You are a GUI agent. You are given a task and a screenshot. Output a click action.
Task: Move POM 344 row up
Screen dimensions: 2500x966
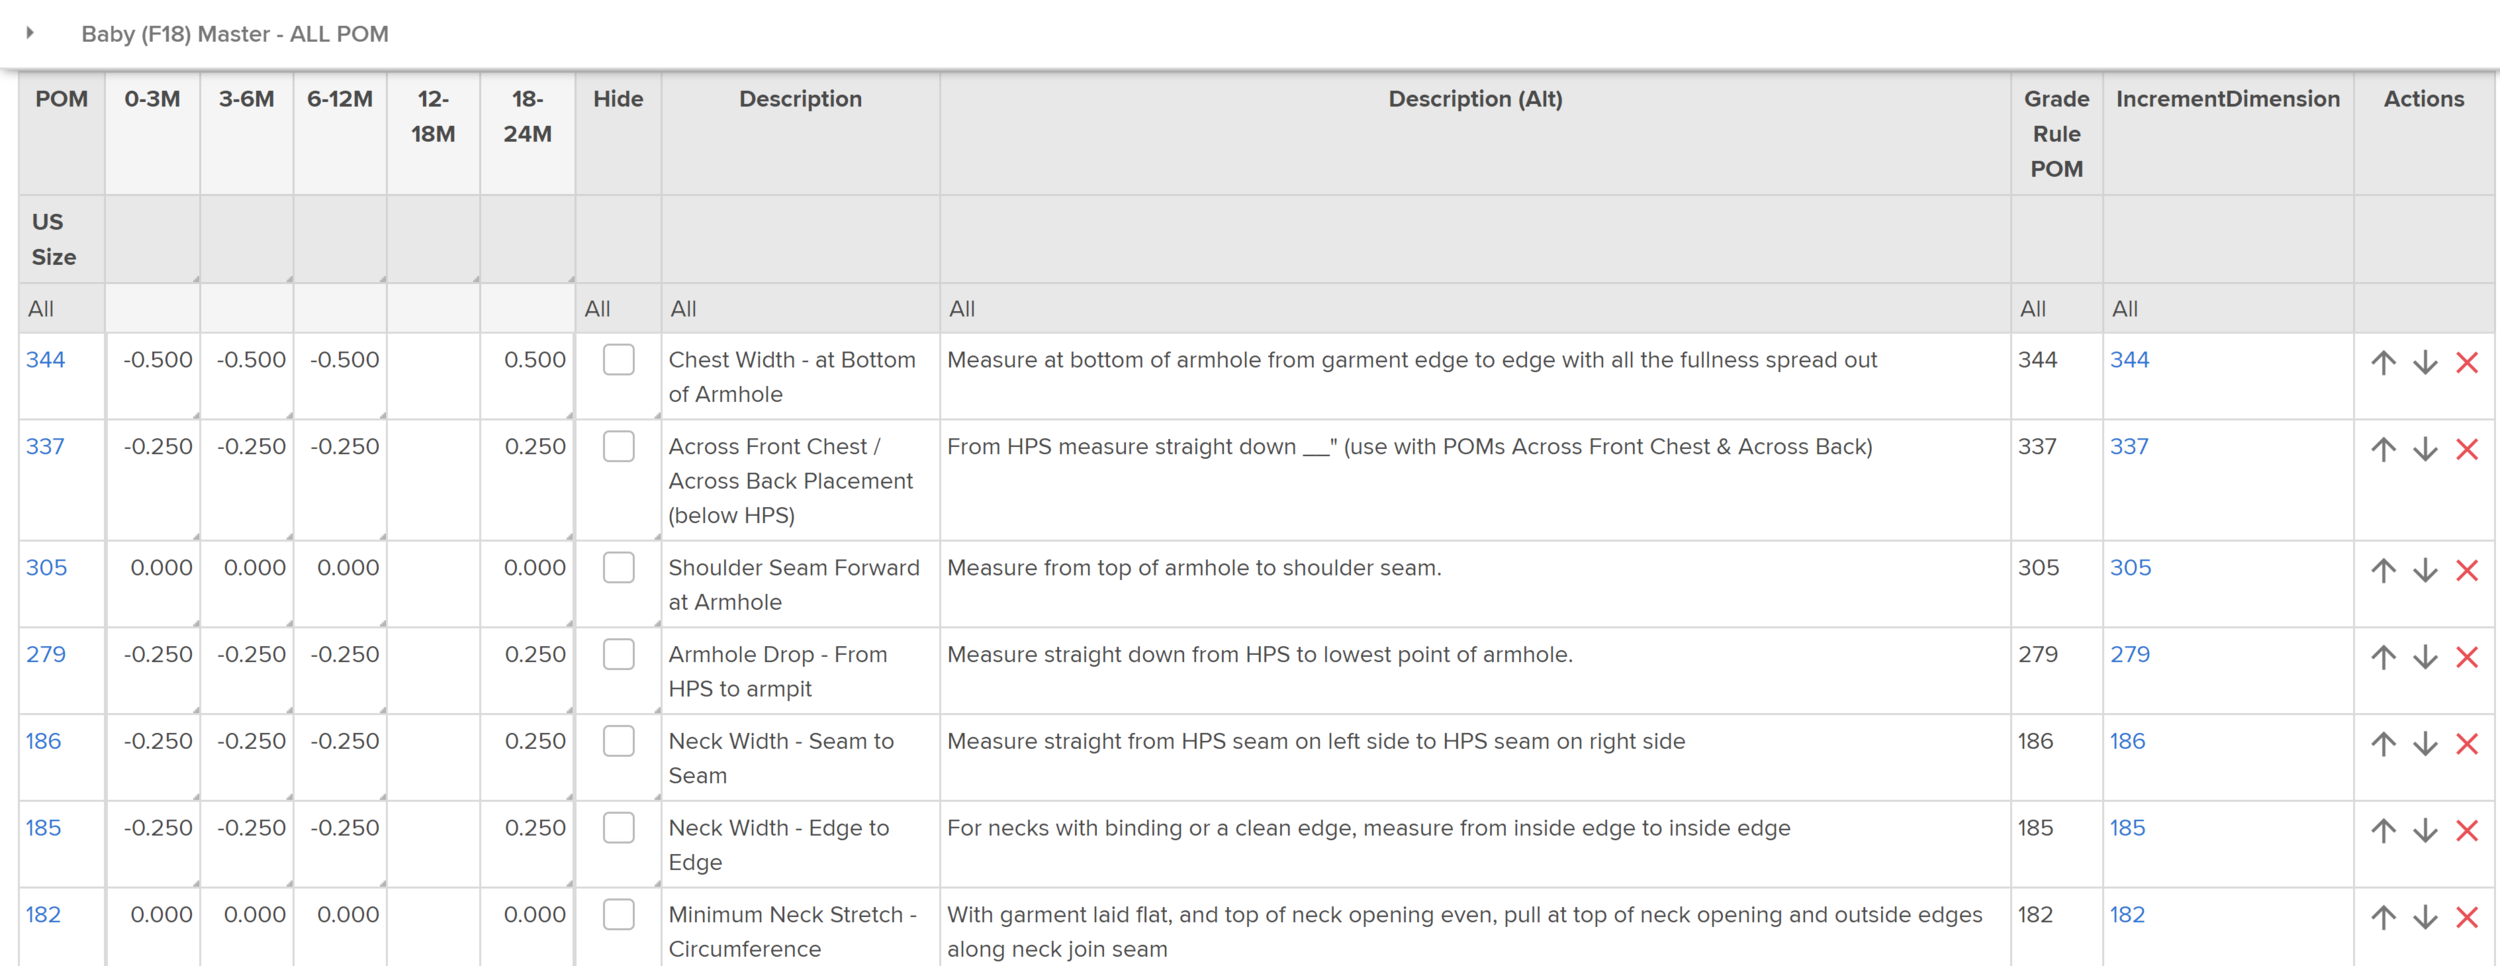[x=2384, y=363]
